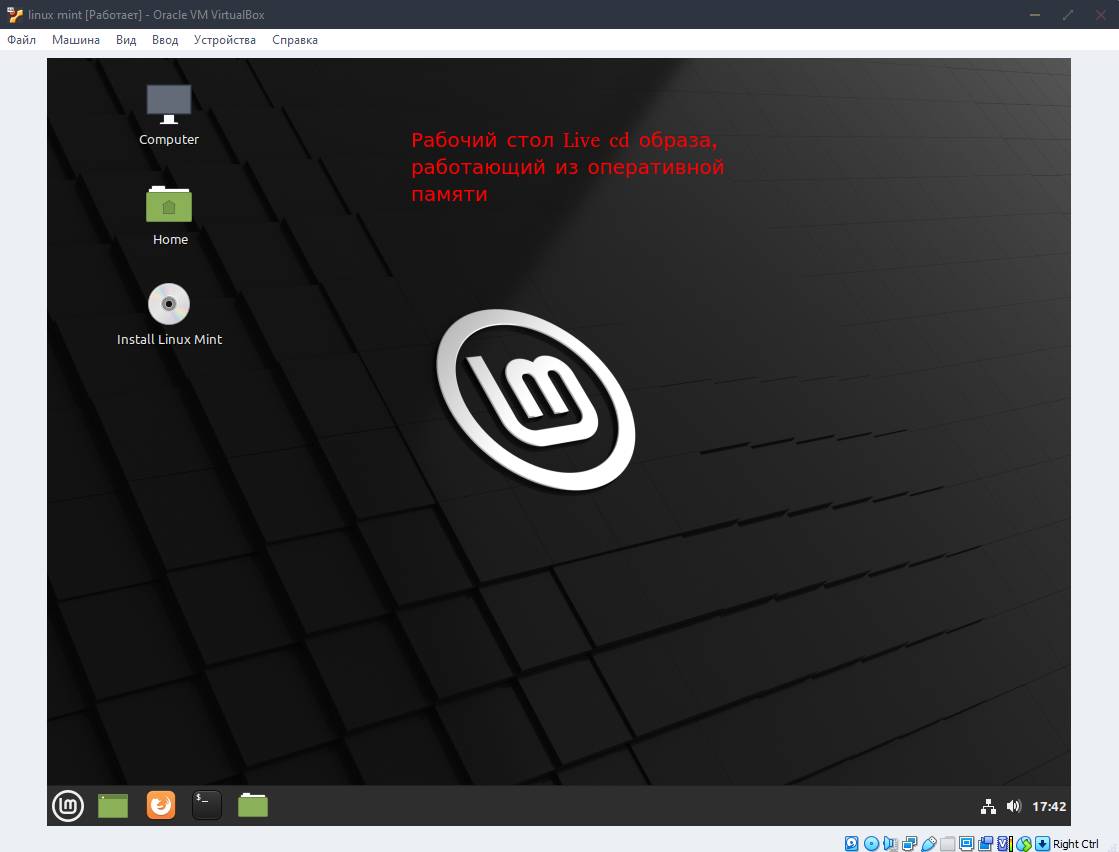Click the clock showing 17:42

click(1049, 806)
